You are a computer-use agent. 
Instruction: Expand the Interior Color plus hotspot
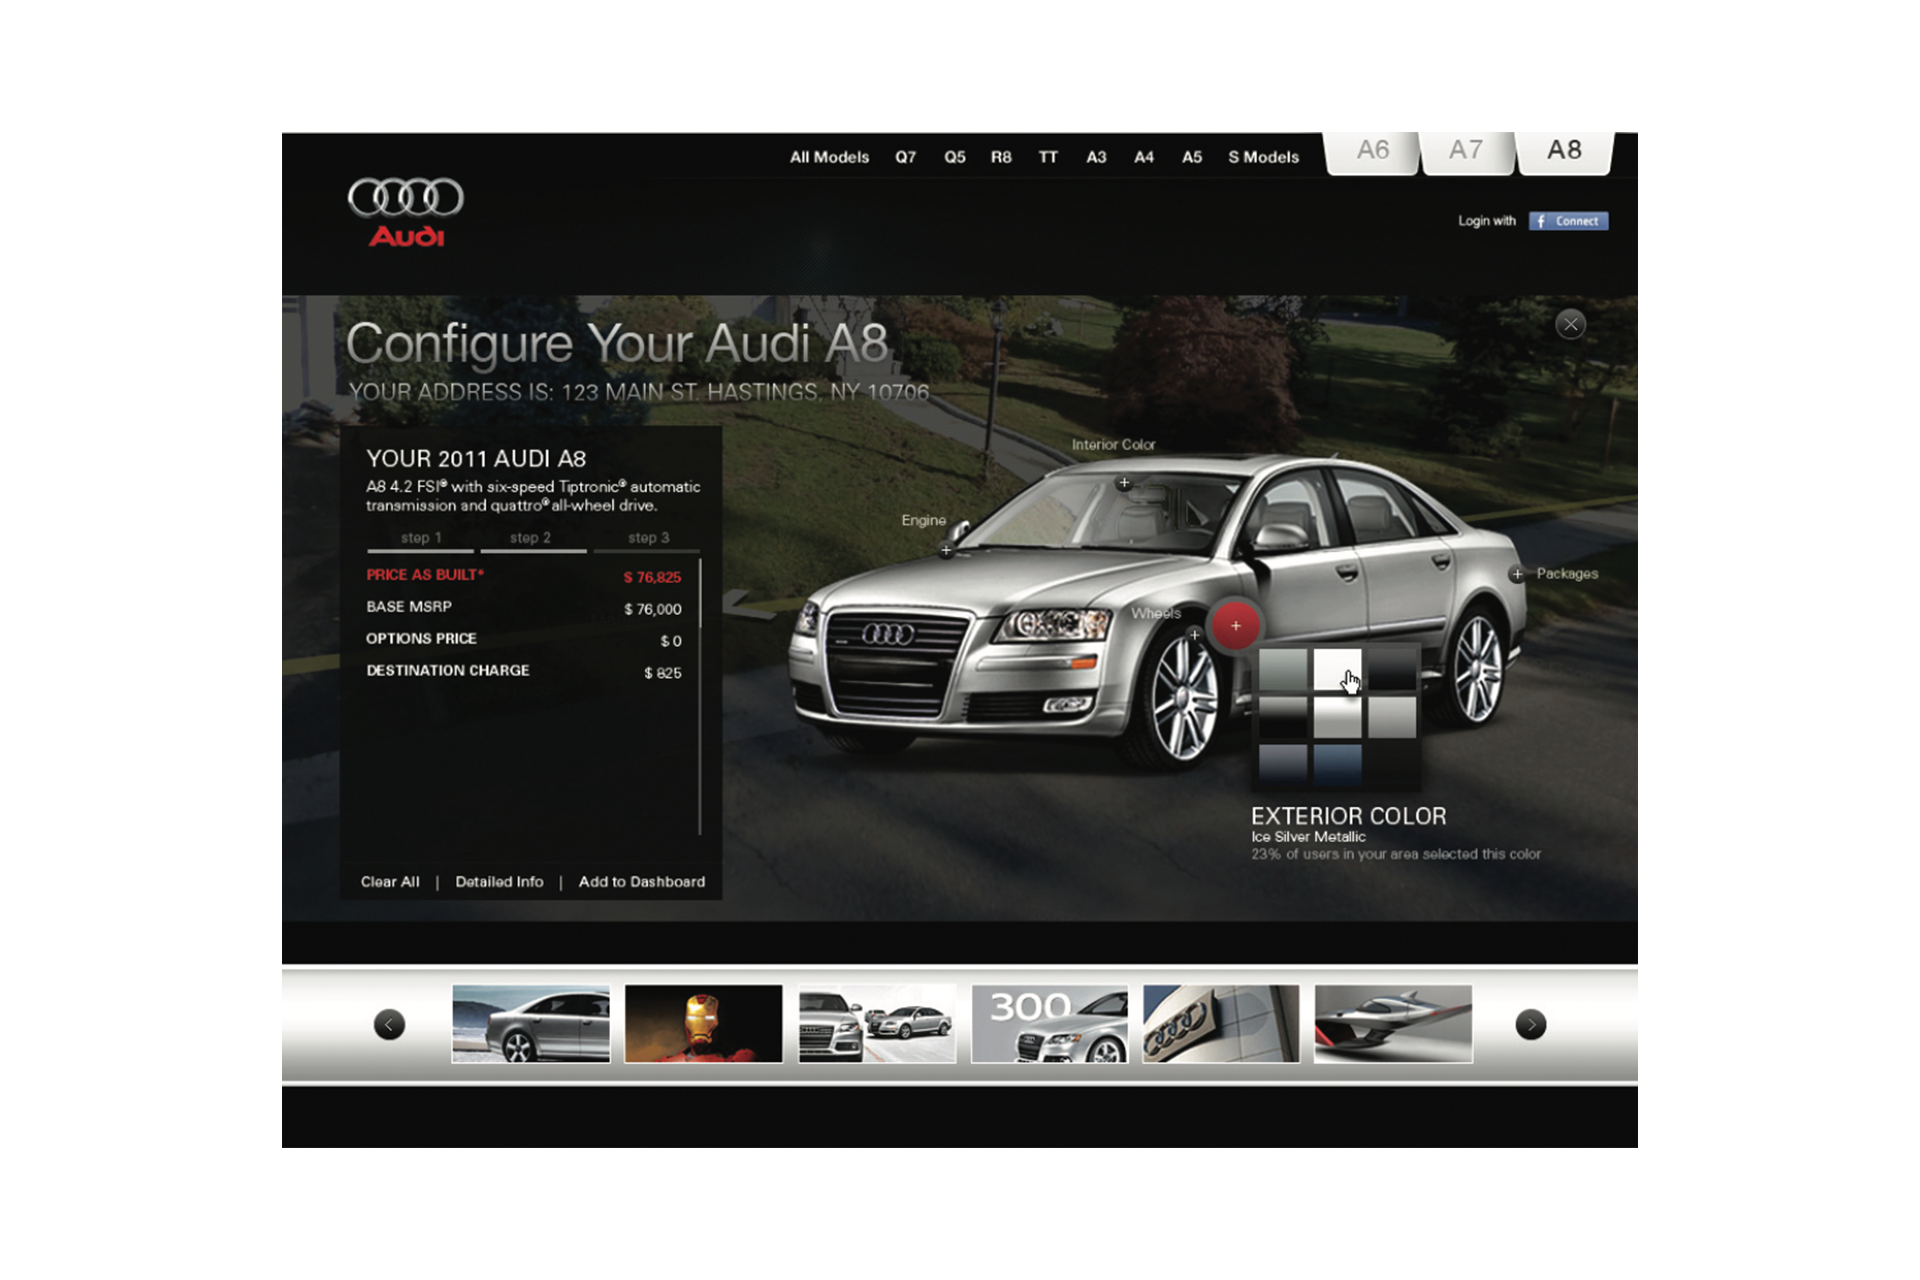[x=1124, y=483]
